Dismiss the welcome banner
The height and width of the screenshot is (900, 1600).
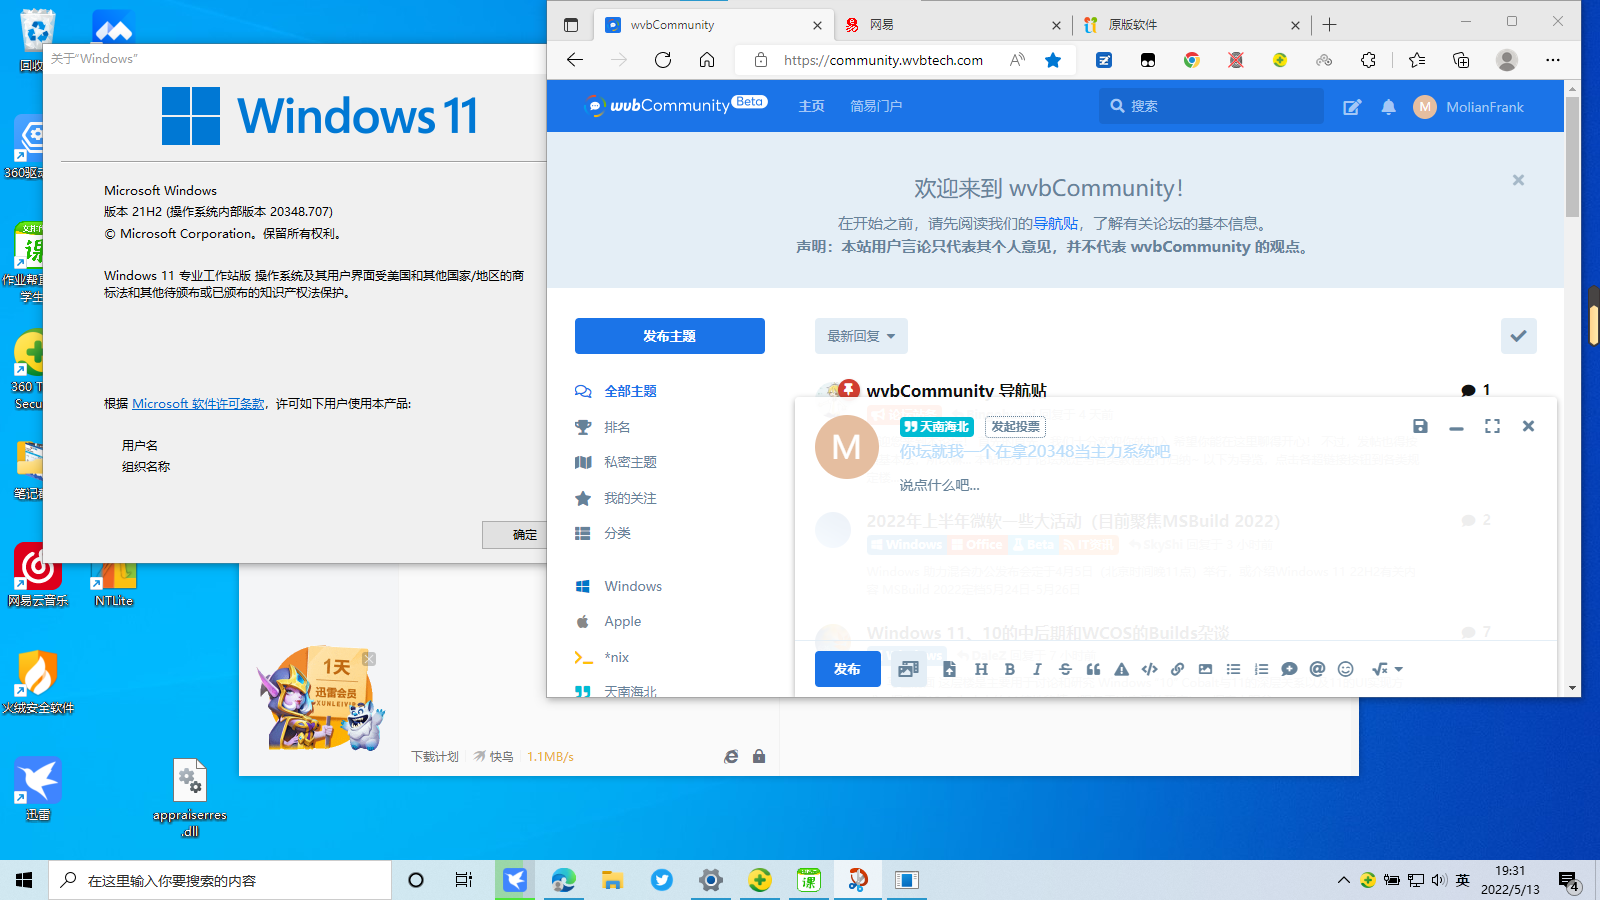tap(1518, 180)
